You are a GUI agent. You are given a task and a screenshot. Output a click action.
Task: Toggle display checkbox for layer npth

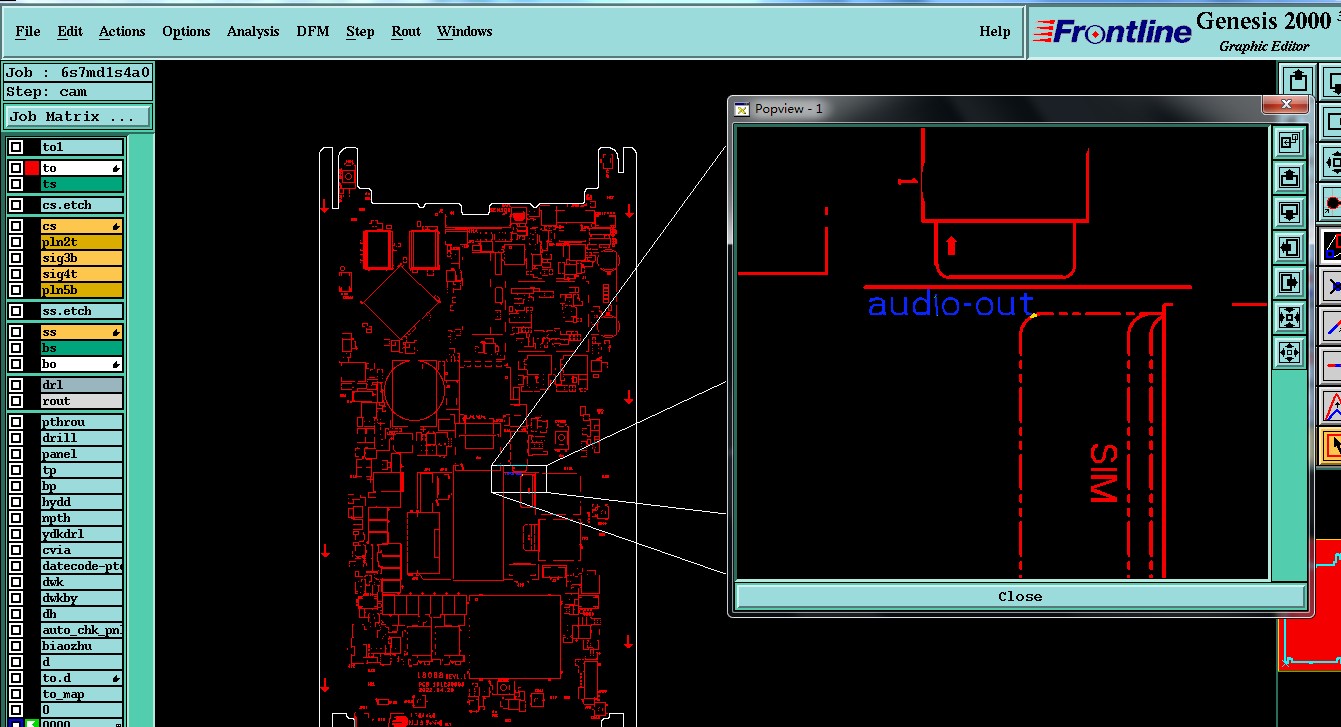click(x=16, y=518)
